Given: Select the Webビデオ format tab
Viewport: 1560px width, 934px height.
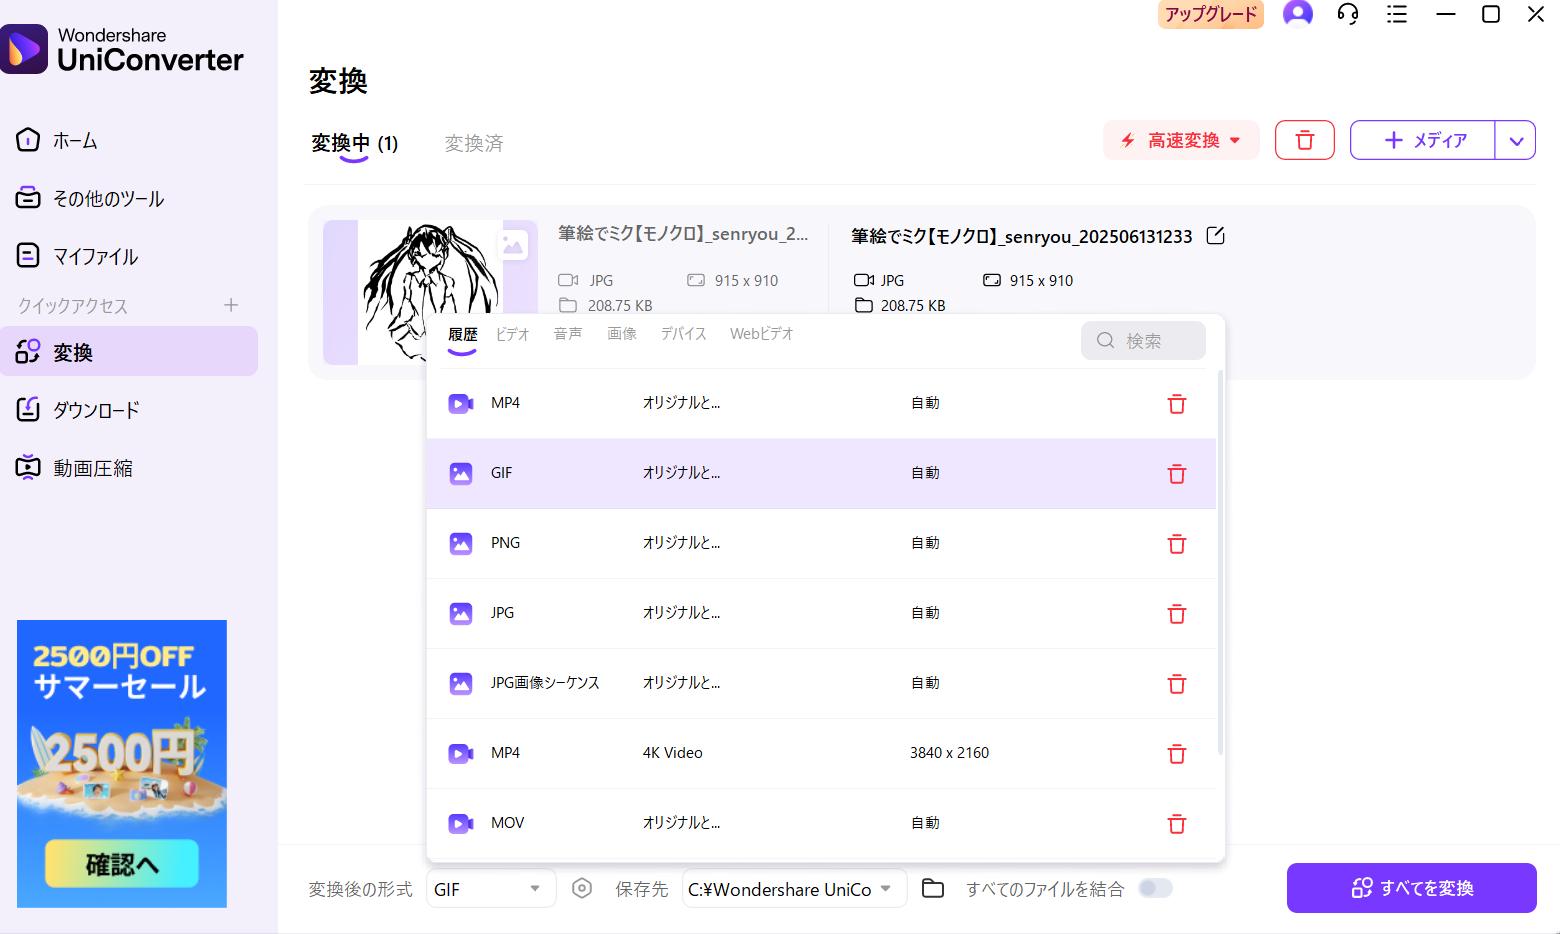Looking at the screenshot, I should pos(761,334).
